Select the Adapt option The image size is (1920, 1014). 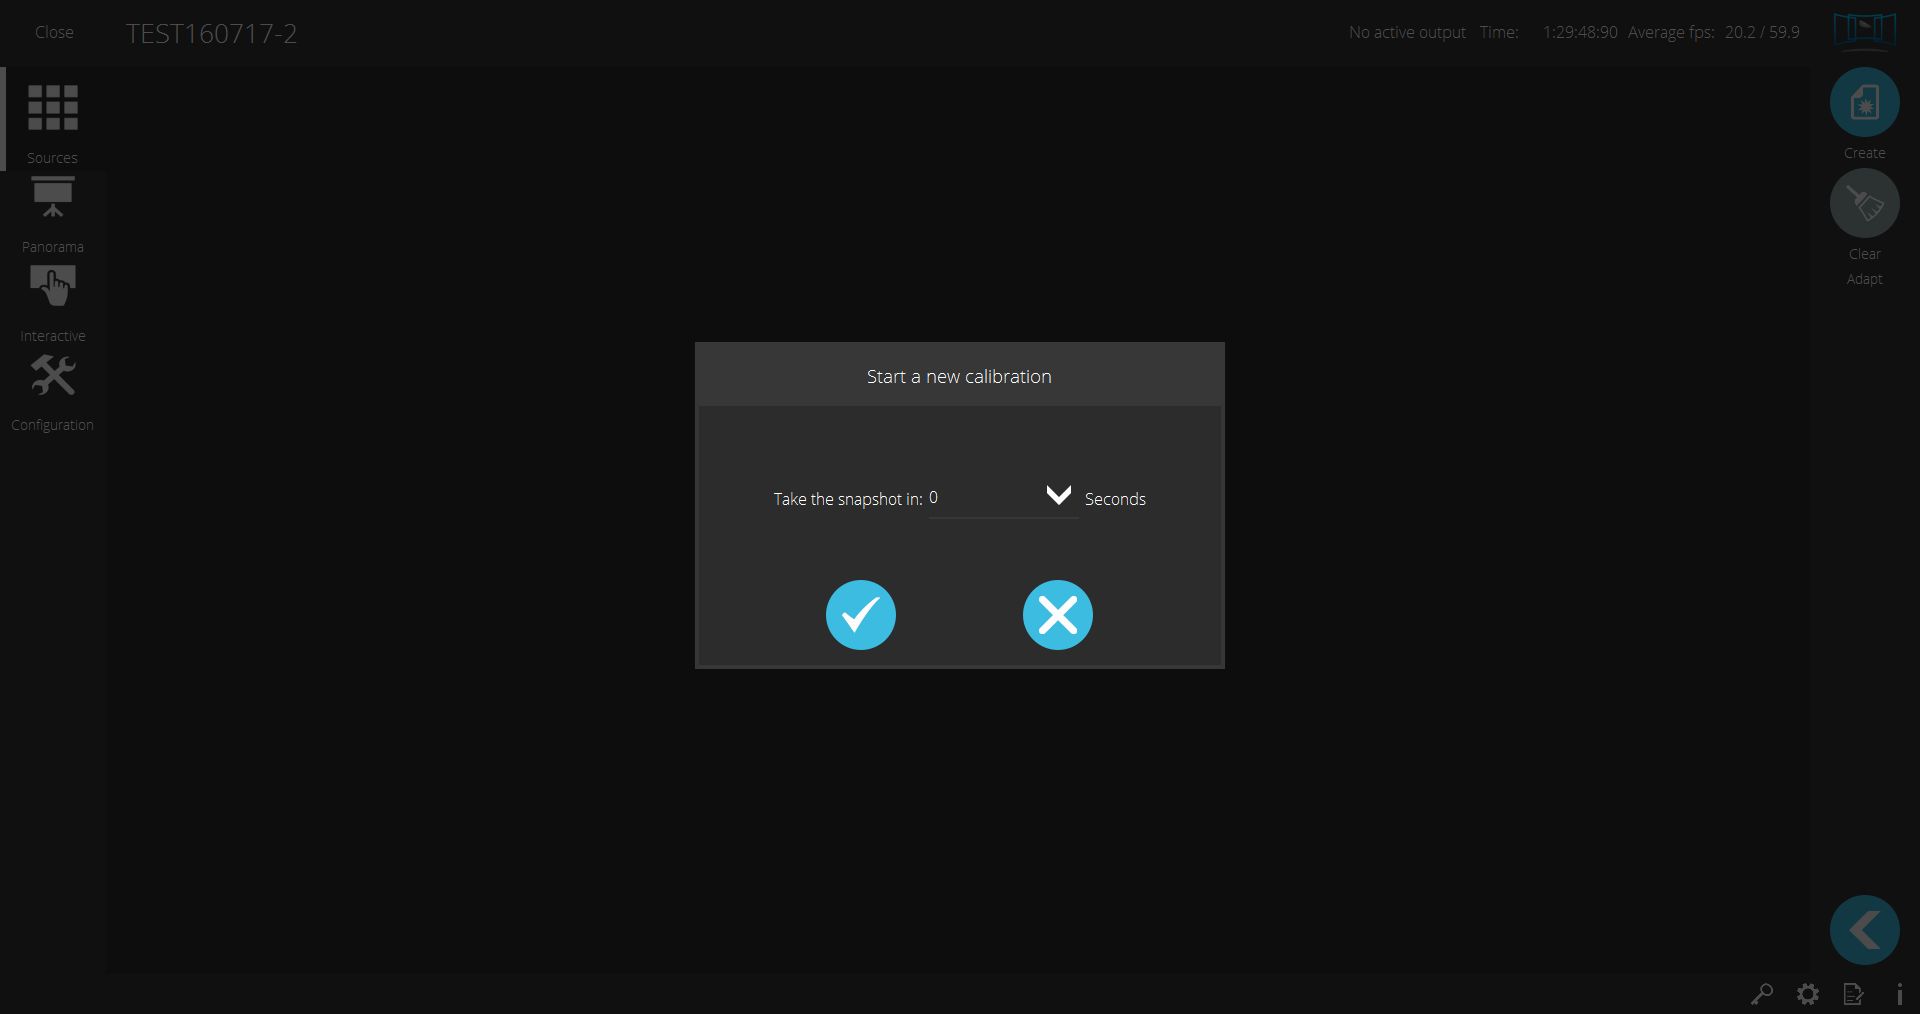click(x=1864, y=279)
